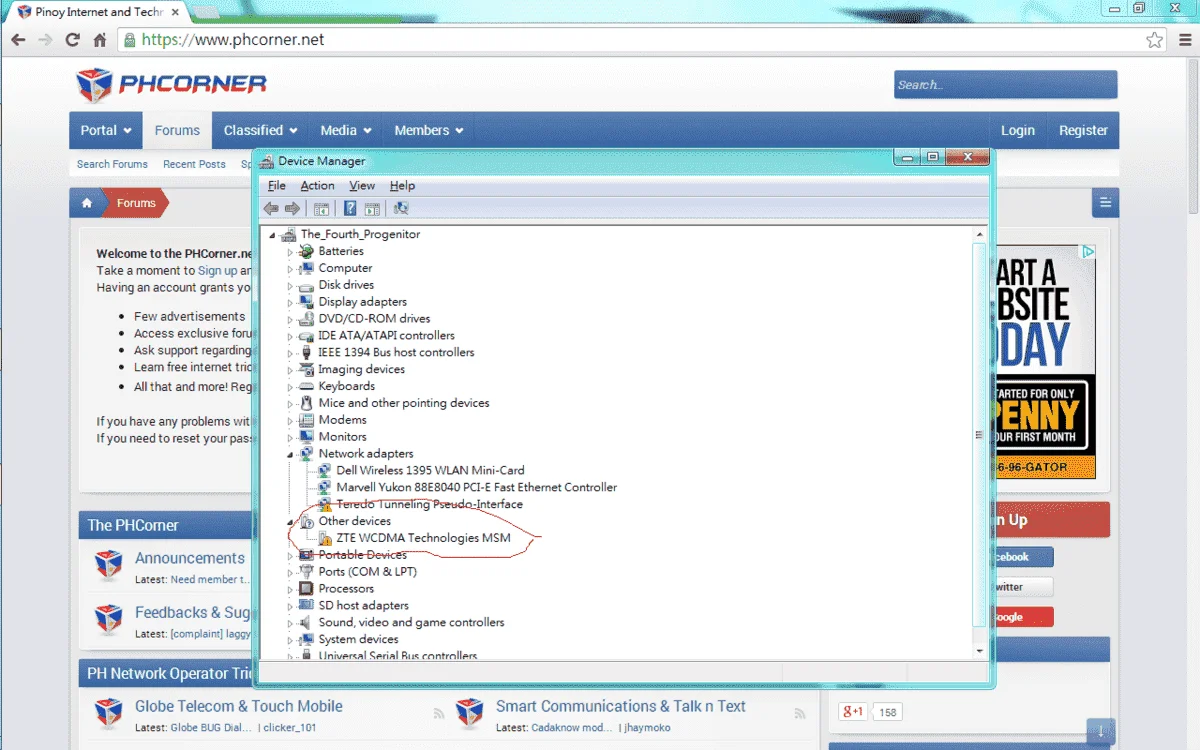Click the Show/Hide Console Tree toolbar icon

tap(321, 208)
